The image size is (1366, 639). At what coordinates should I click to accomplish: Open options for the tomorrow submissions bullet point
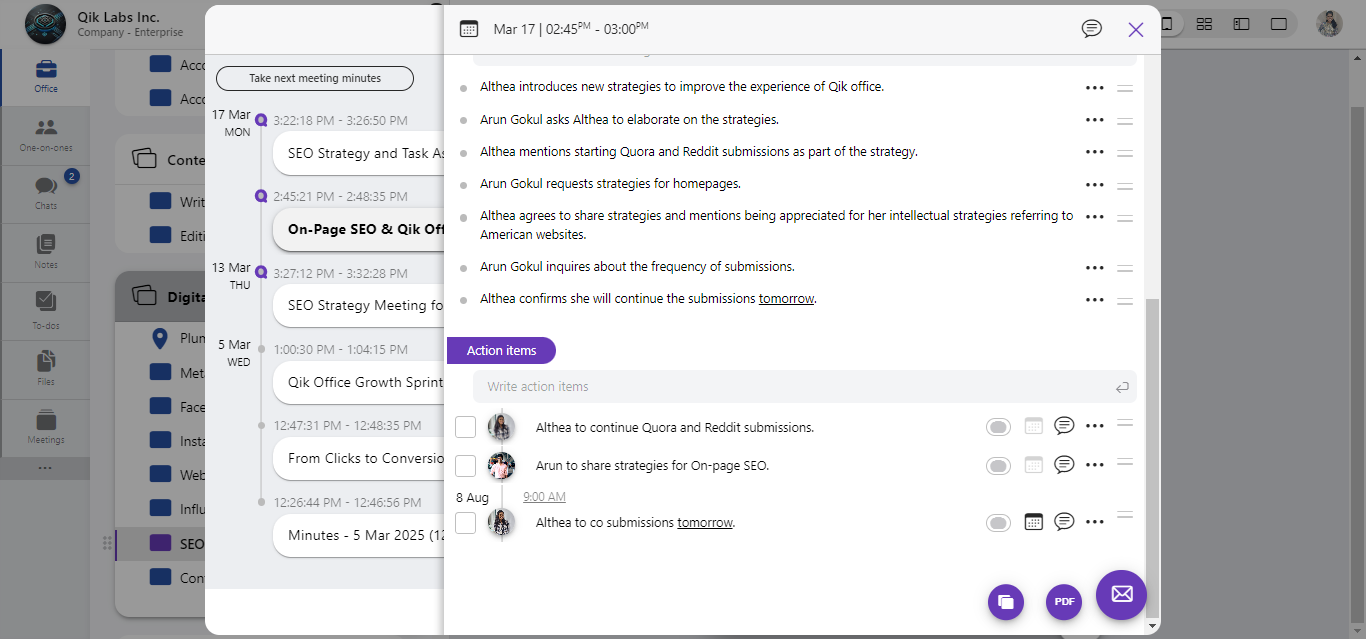click(x=1094, y=298)
